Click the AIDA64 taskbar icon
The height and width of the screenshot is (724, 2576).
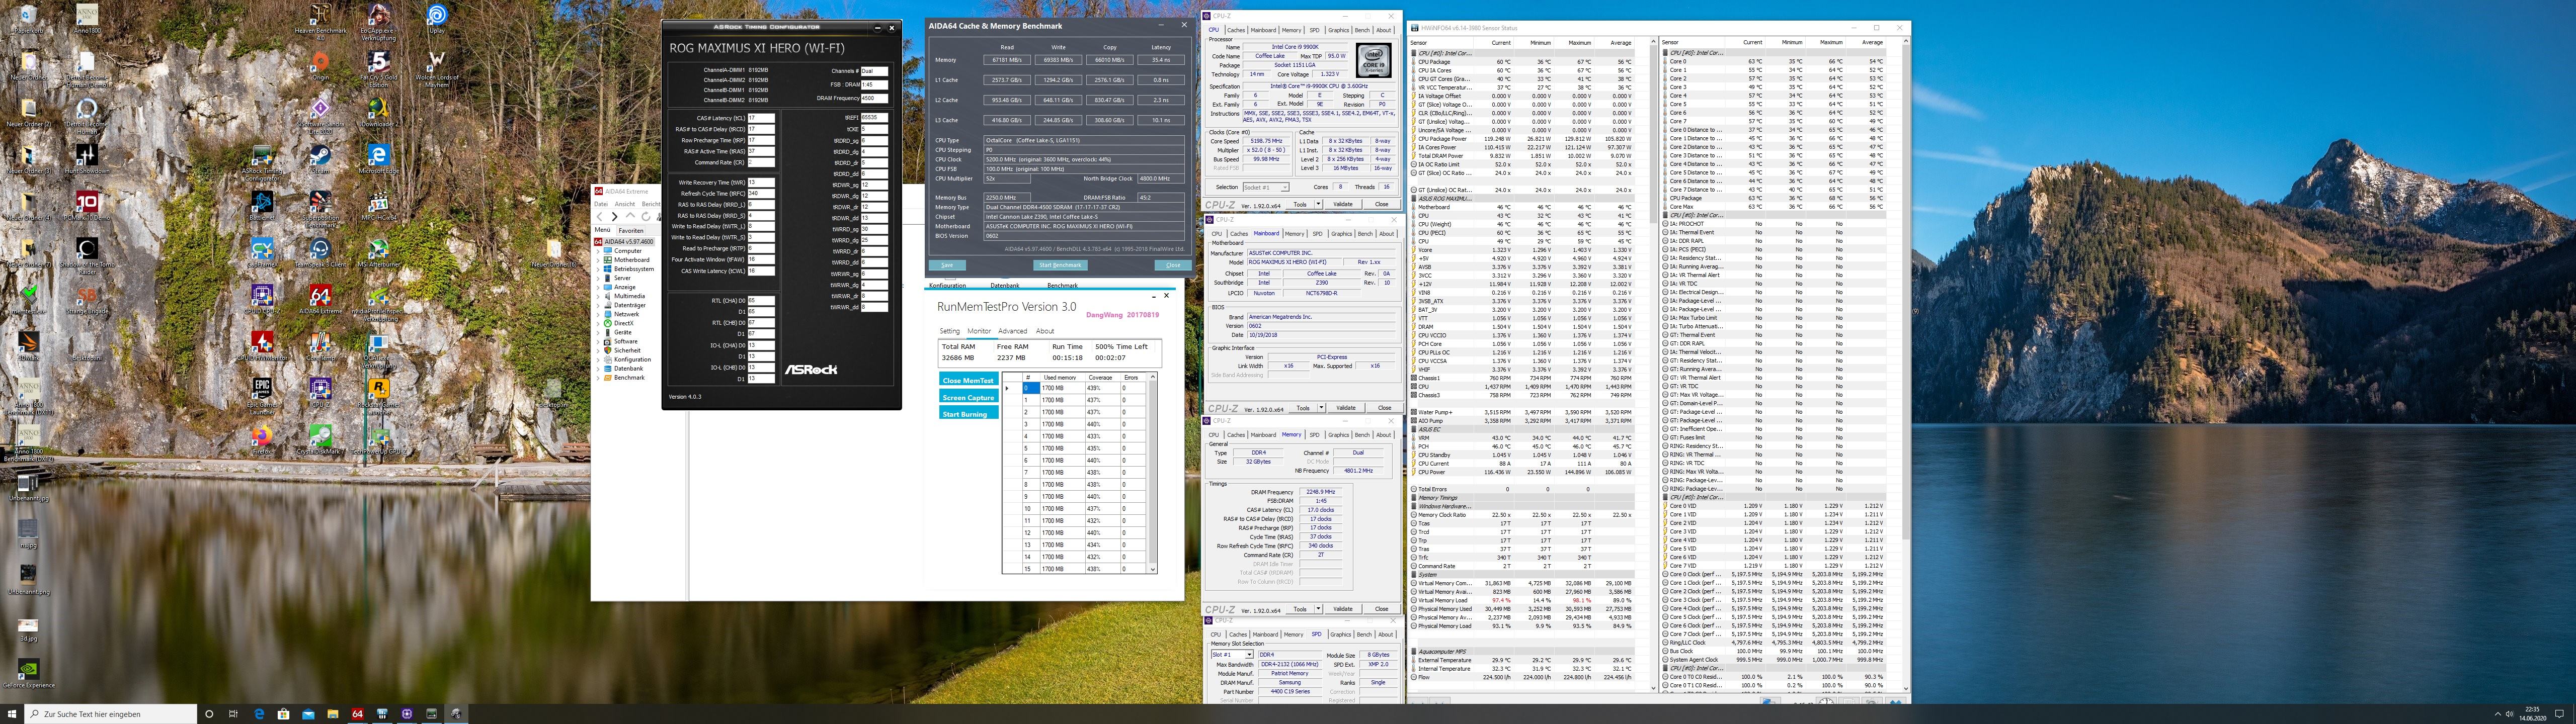coord(357,714)
